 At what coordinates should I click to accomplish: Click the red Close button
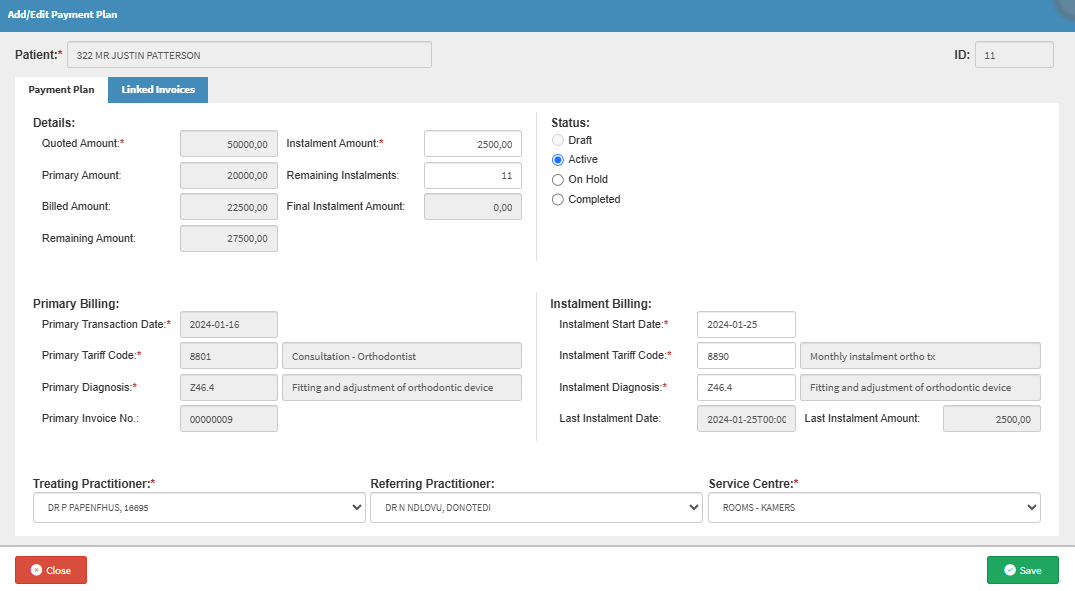(x=51, y=570)
